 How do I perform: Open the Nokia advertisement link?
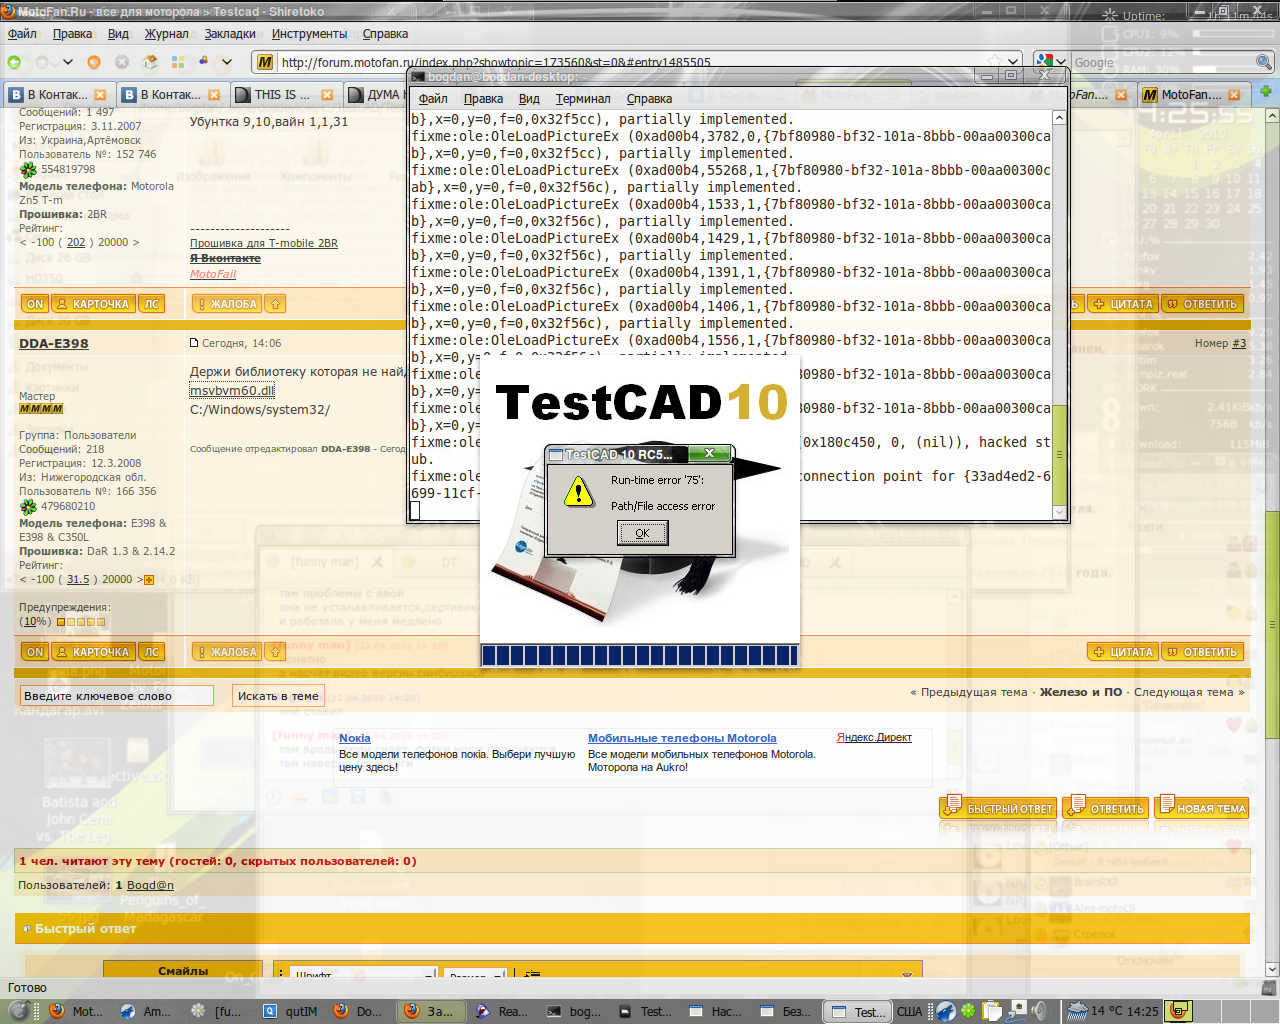pyautogui.click(x=355, y=738)
